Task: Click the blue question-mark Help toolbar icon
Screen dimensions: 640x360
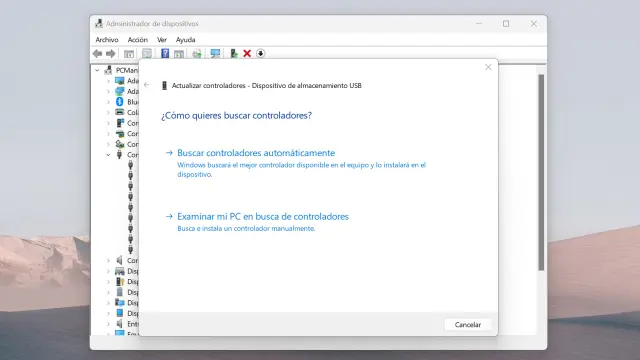Action: (165, 53)
